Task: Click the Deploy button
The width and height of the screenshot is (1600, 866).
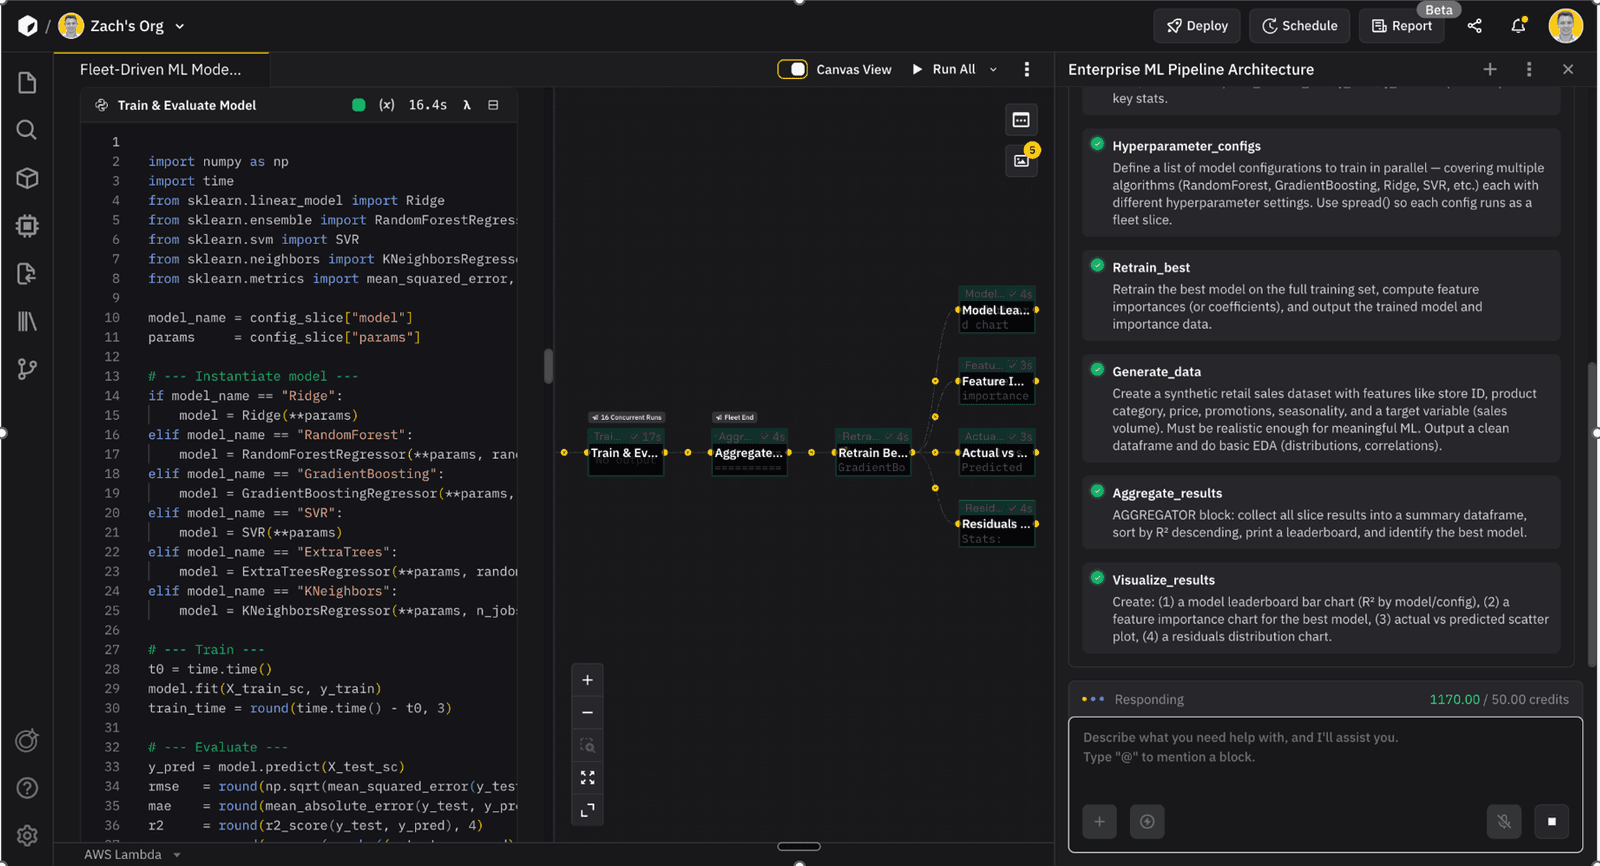Action: tap(1197, 26)
